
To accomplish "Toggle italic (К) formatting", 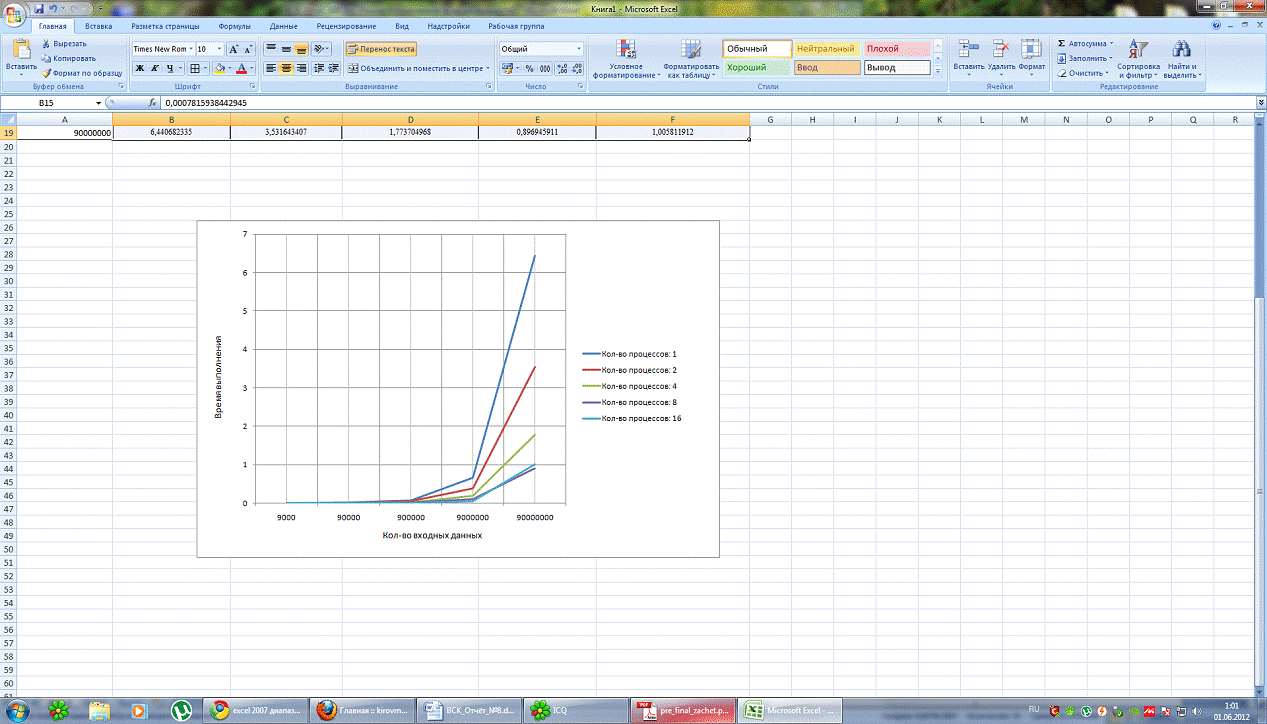I will [155, 68].
